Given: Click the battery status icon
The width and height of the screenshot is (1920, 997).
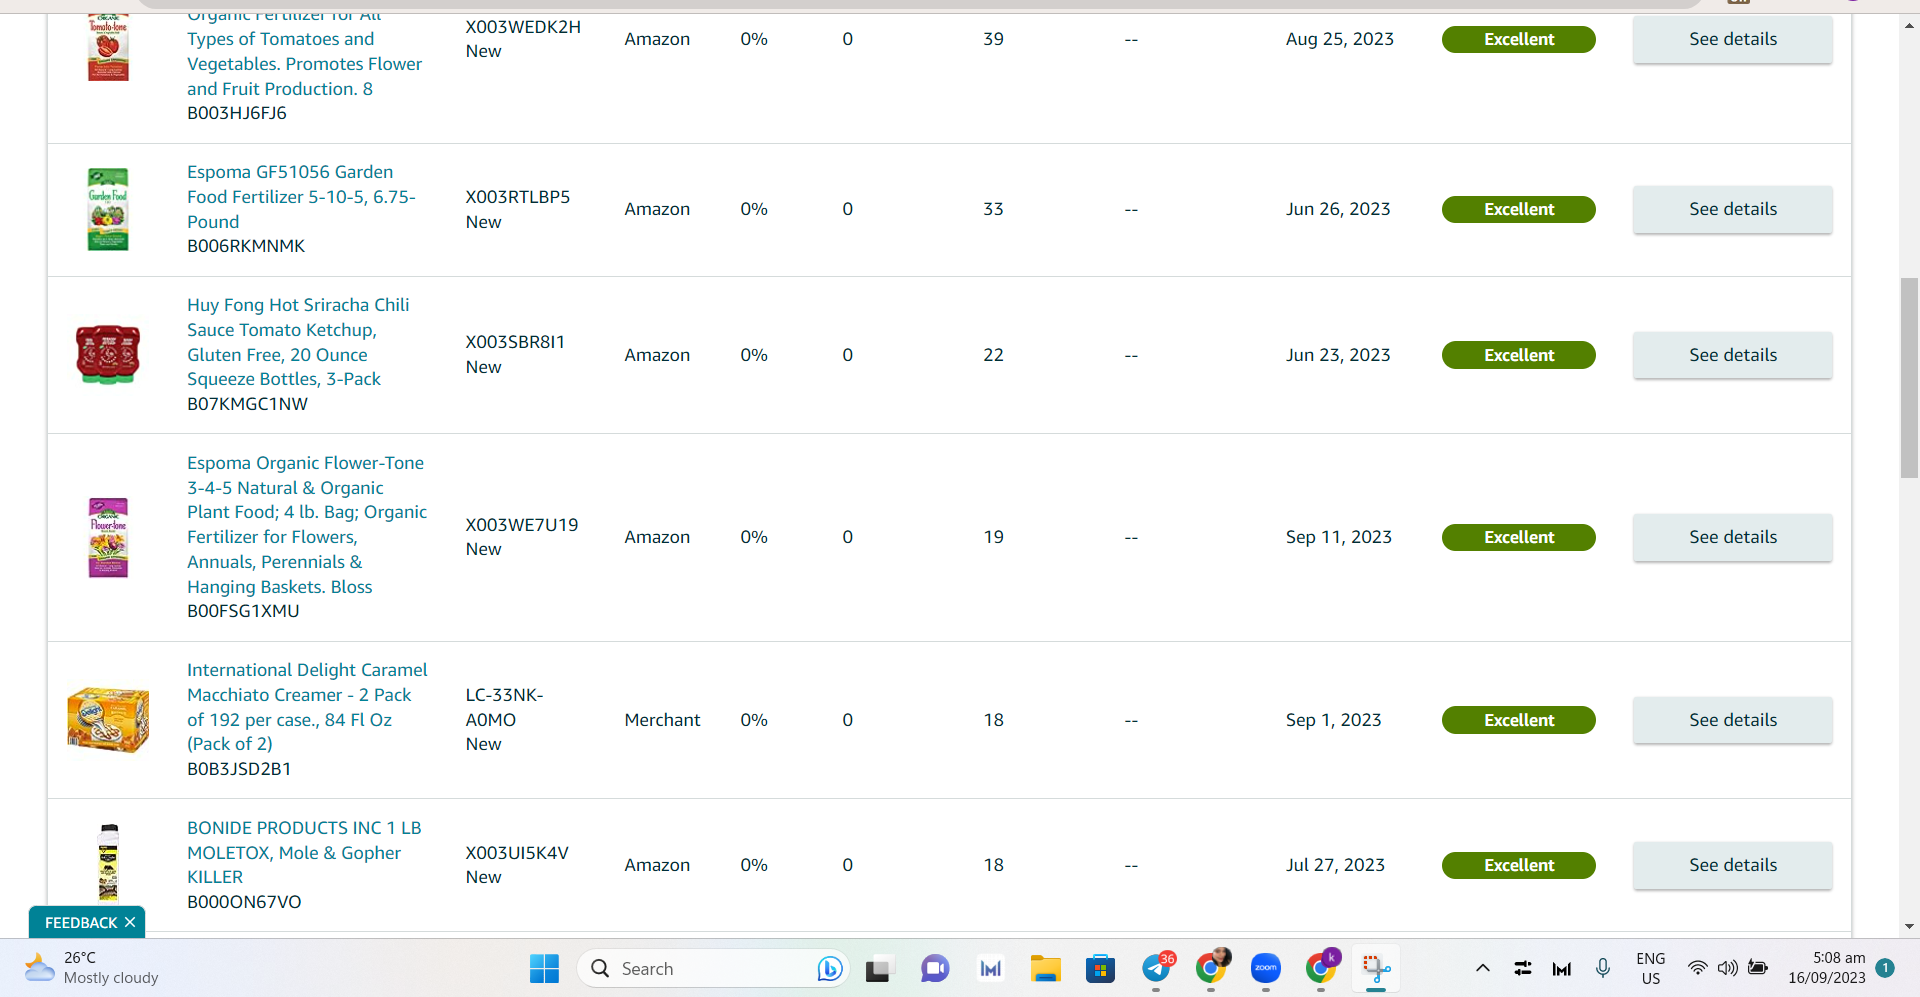Looking at the screenshot, I should (1758, 968).
